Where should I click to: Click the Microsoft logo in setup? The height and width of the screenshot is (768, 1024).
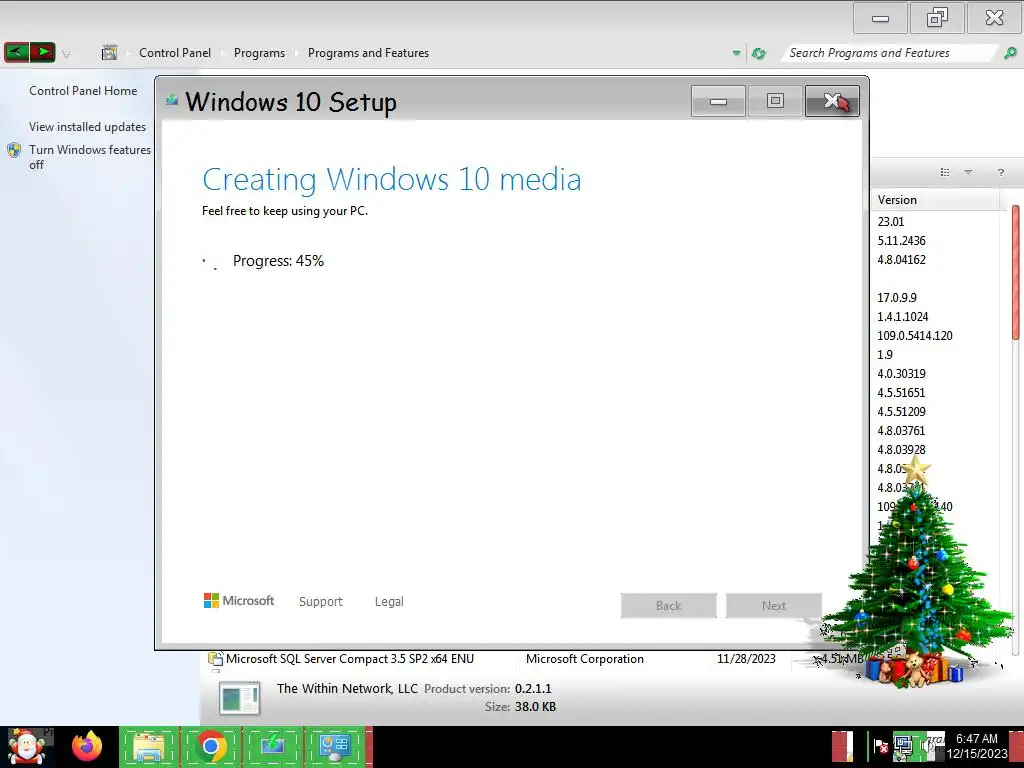tap(239, 601)
